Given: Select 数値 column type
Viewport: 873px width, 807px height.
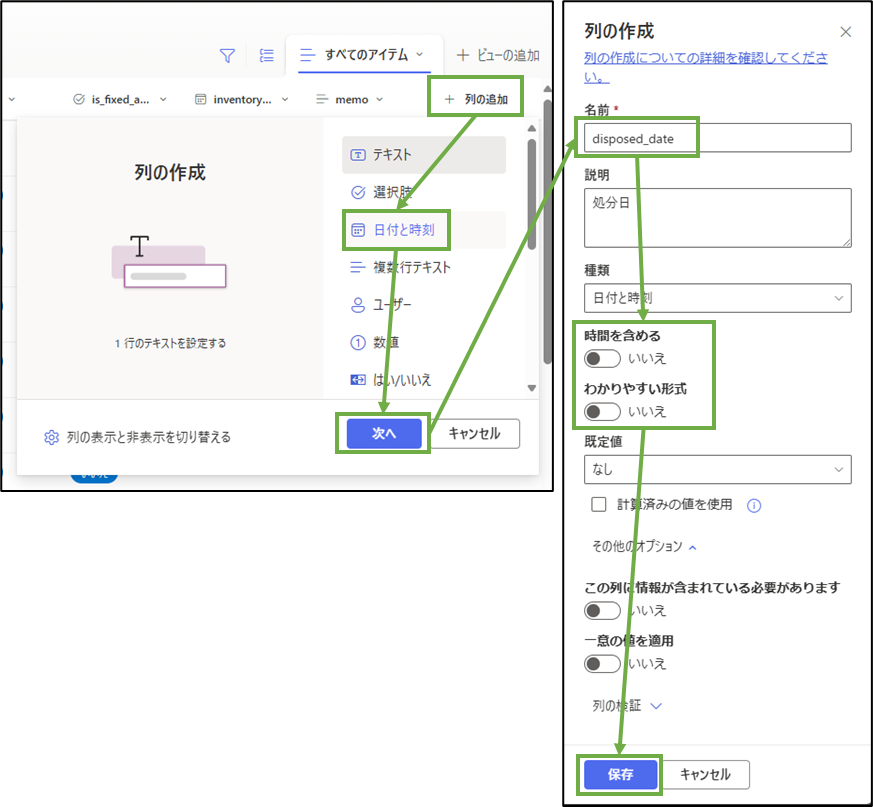Looking at the screenshot, I should [424, 342].
